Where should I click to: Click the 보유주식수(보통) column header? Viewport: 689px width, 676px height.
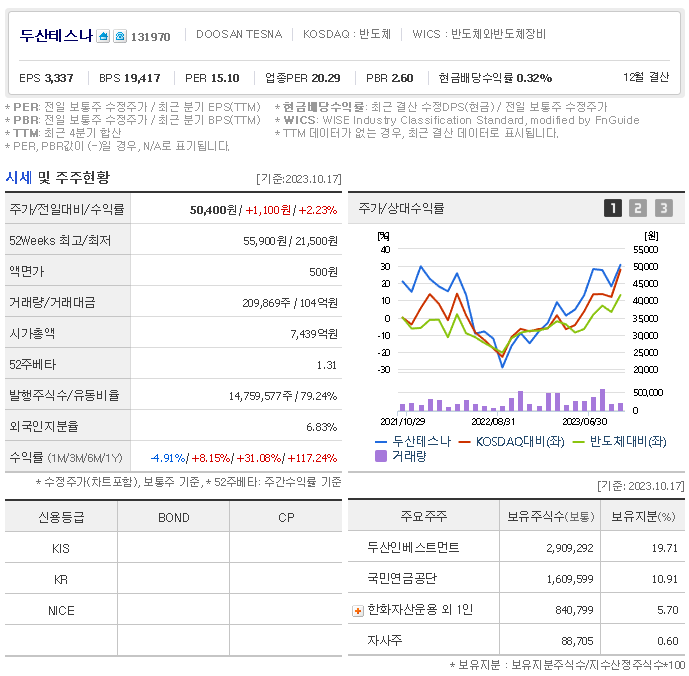click(x=550, y=516)
